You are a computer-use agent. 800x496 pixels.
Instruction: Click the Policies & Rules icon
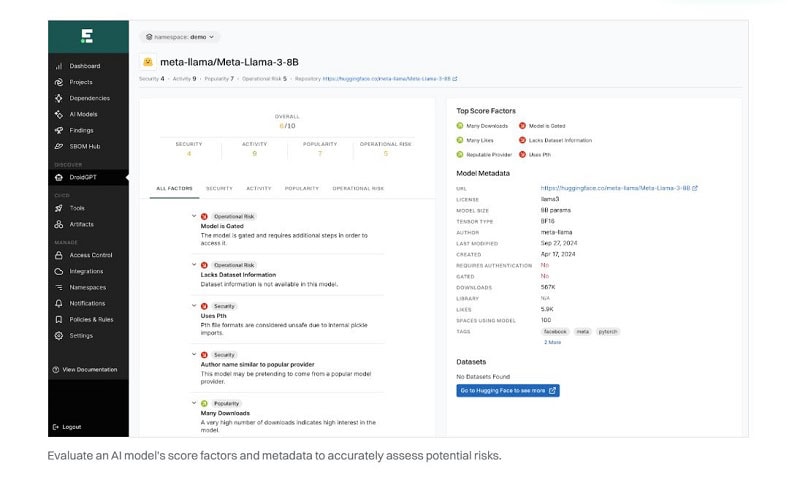tap(59, 319)
